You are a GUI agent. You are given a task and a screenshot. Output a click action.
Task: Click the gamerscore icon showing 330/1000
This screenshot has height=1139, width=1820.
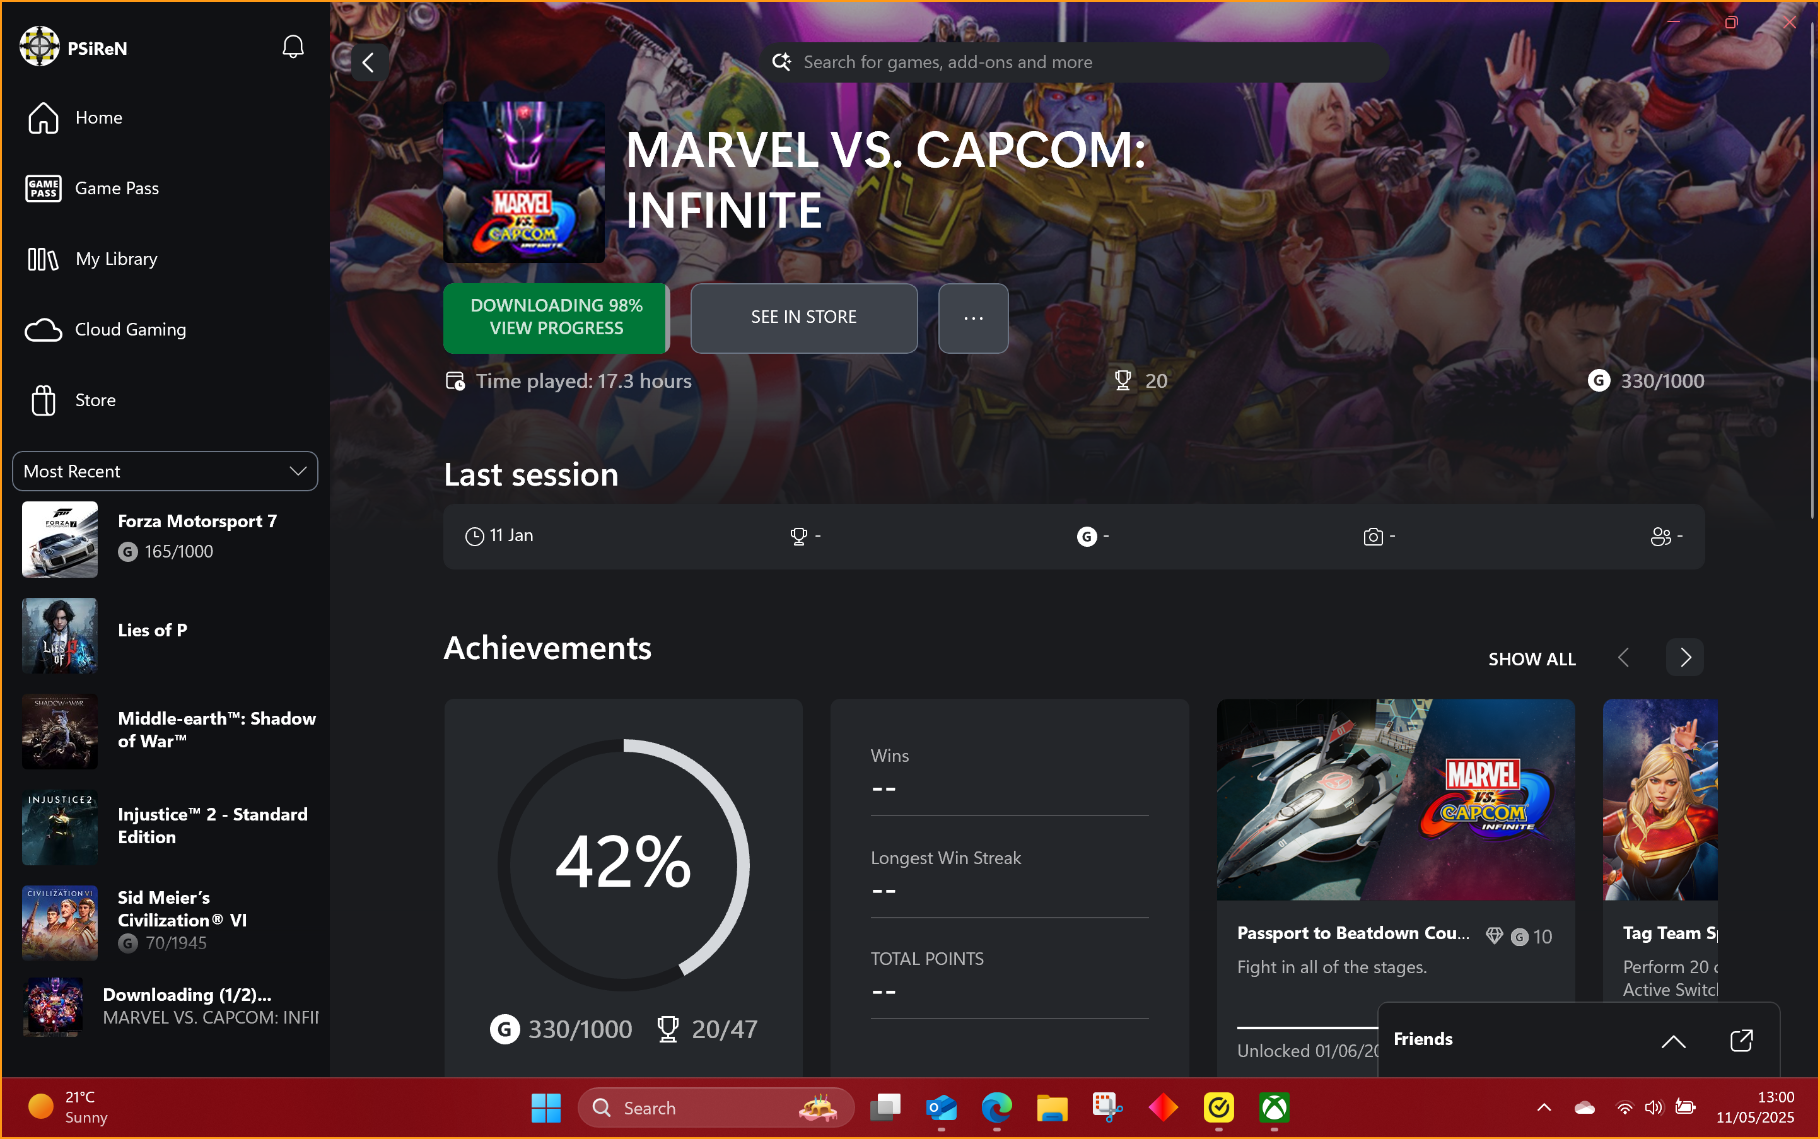click(x=1599, y=381)
